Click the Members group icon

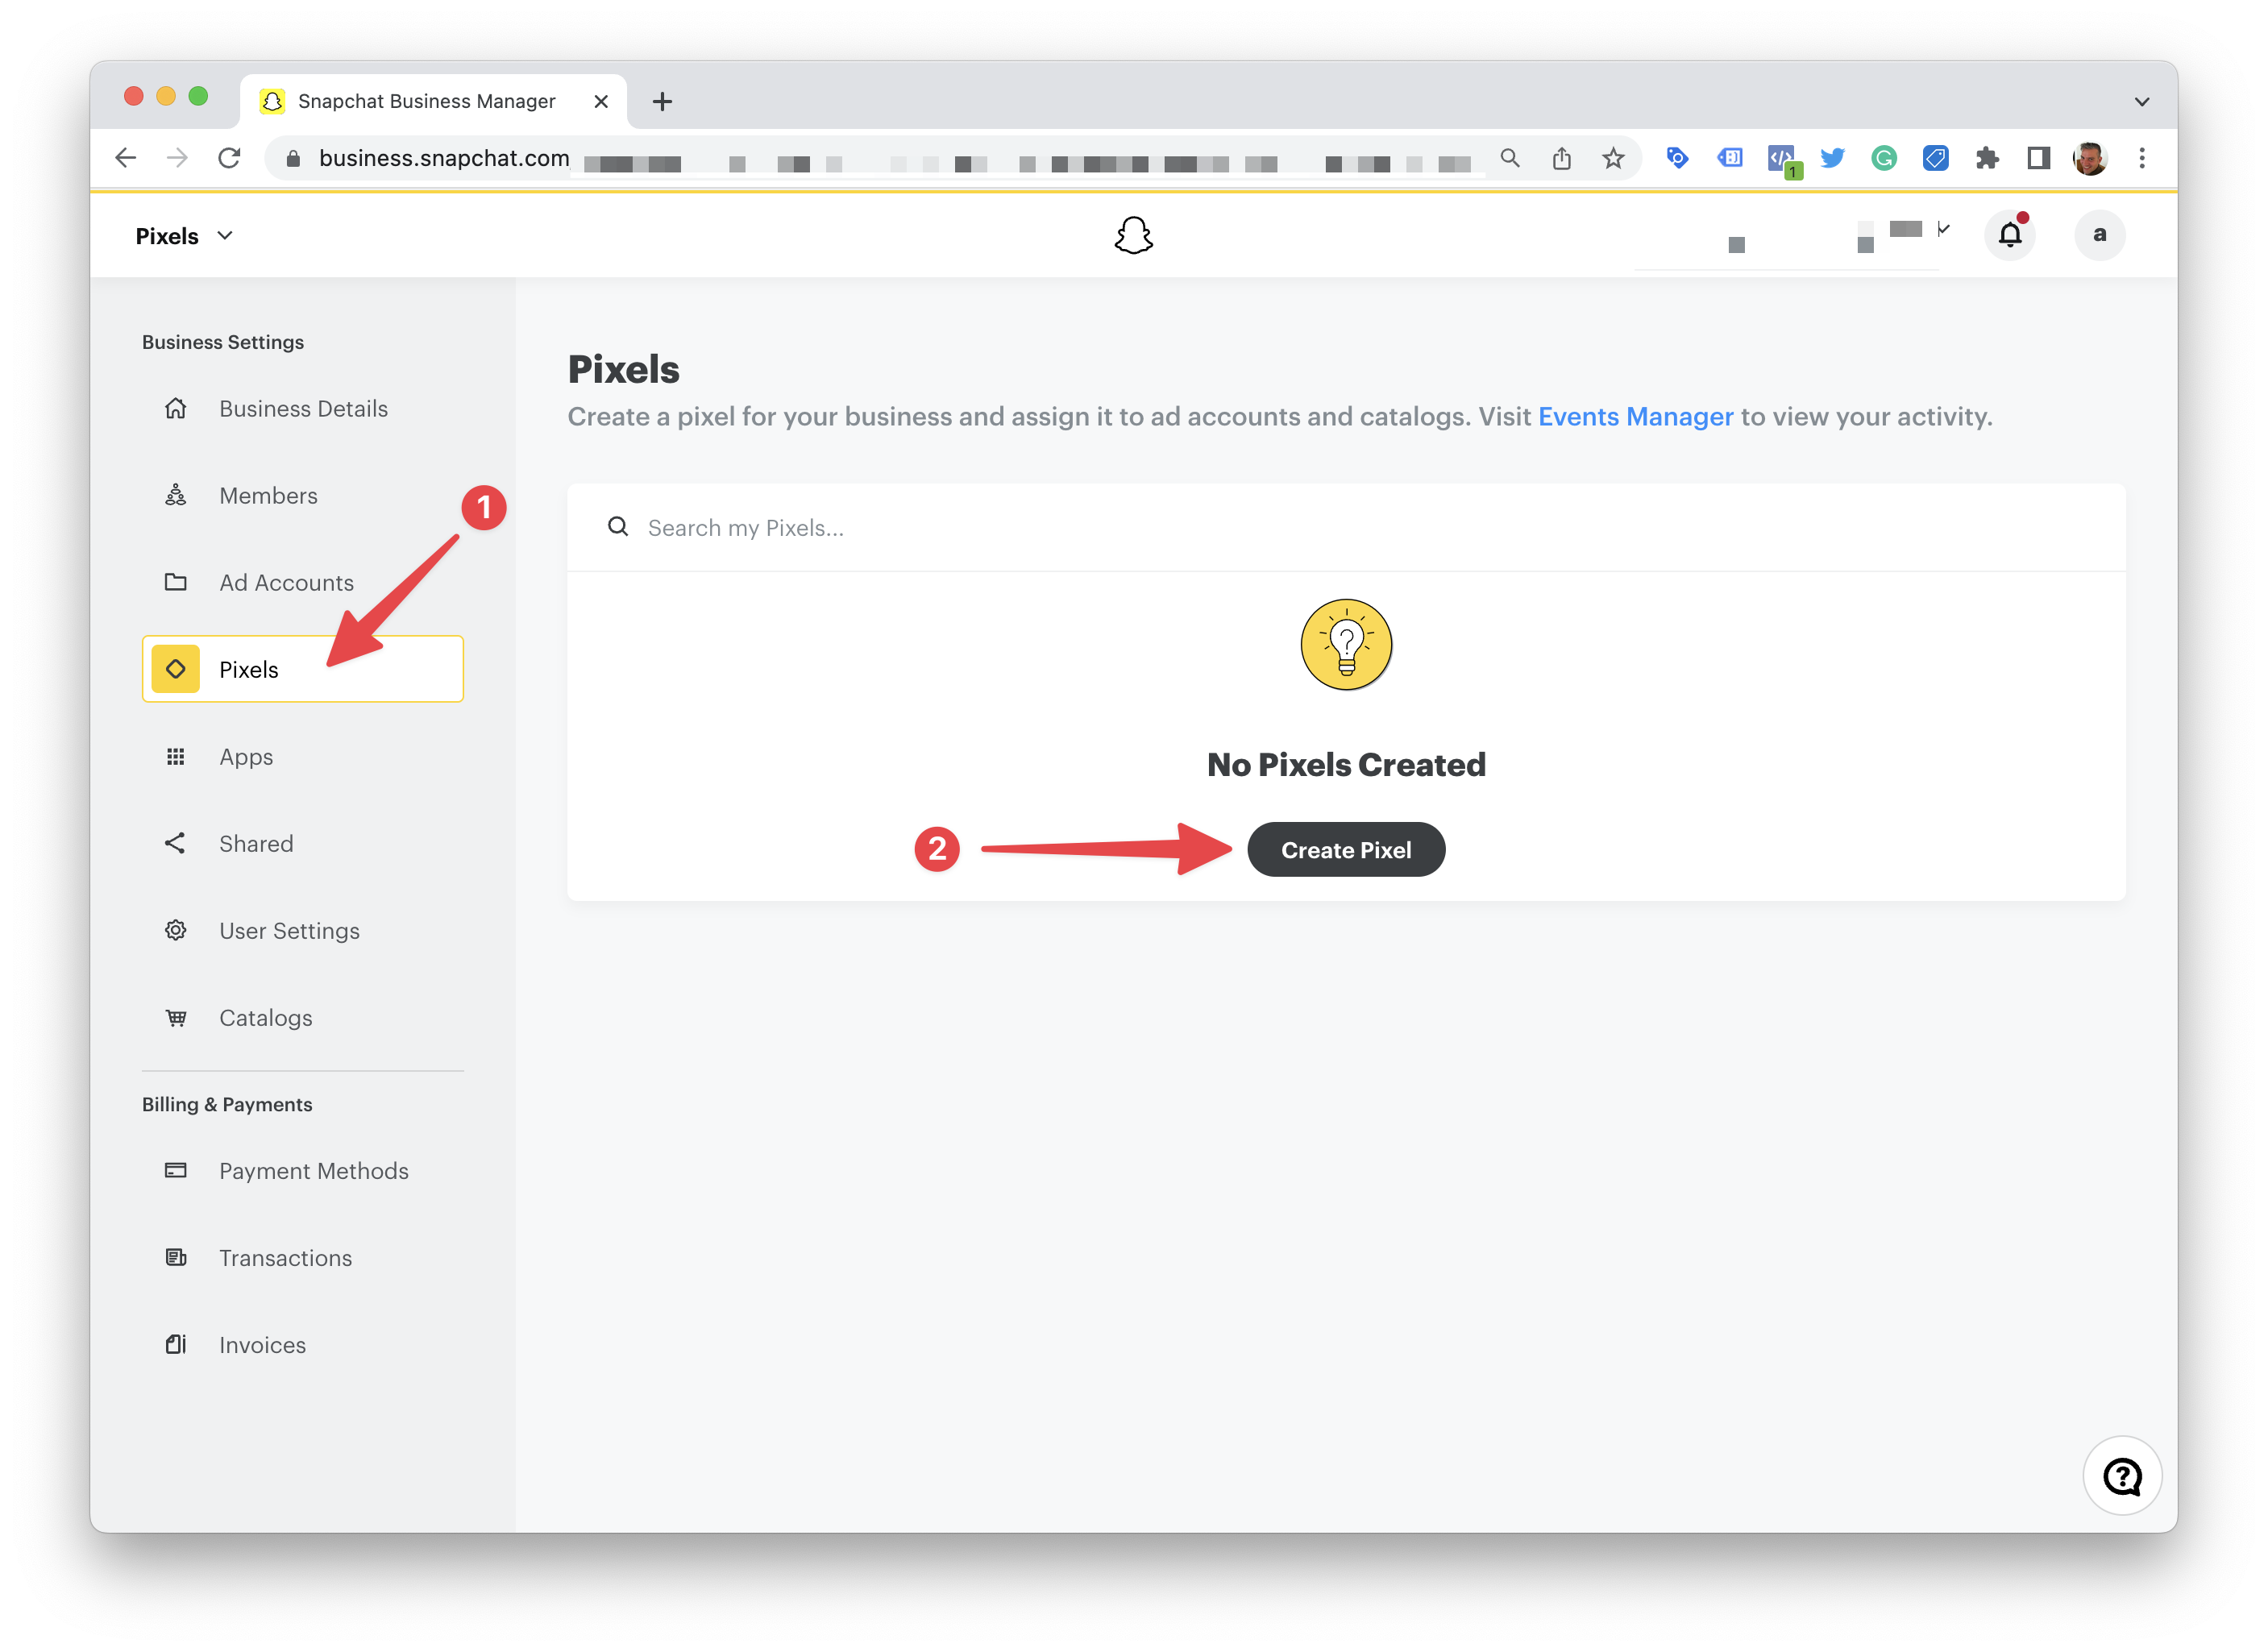pyautogui.click(x=174, y=495)
